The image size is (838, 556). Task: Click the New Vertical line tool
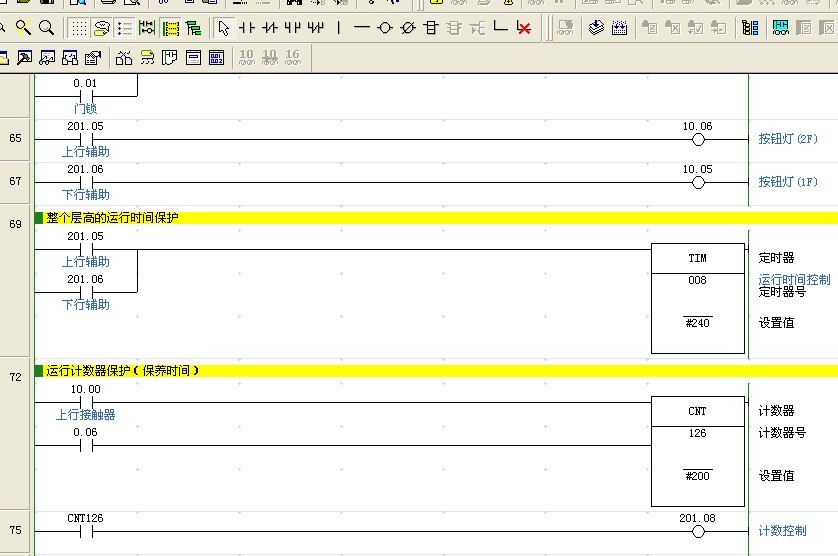click(x=338, y=28)
